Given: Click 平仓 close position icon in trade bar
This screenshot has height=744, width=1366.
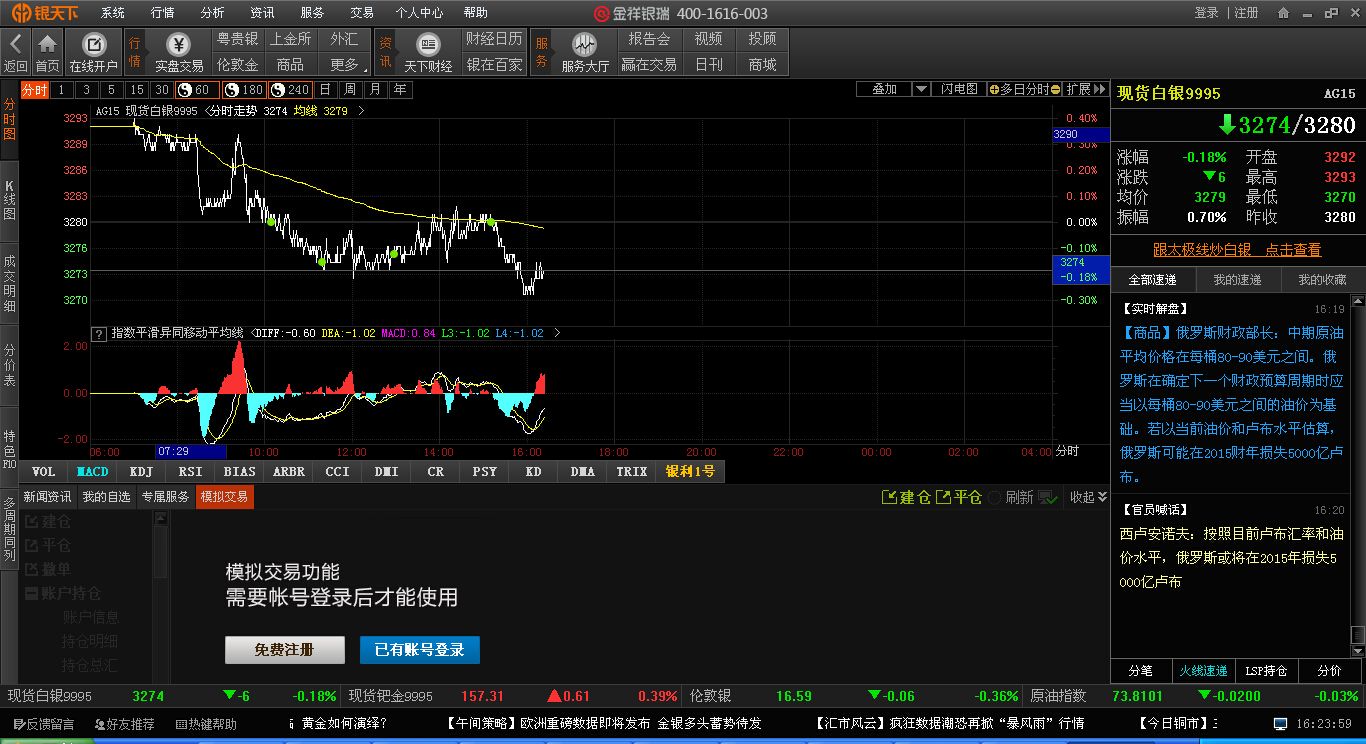Looking at the screenshot, I should (x=943, y=497).
